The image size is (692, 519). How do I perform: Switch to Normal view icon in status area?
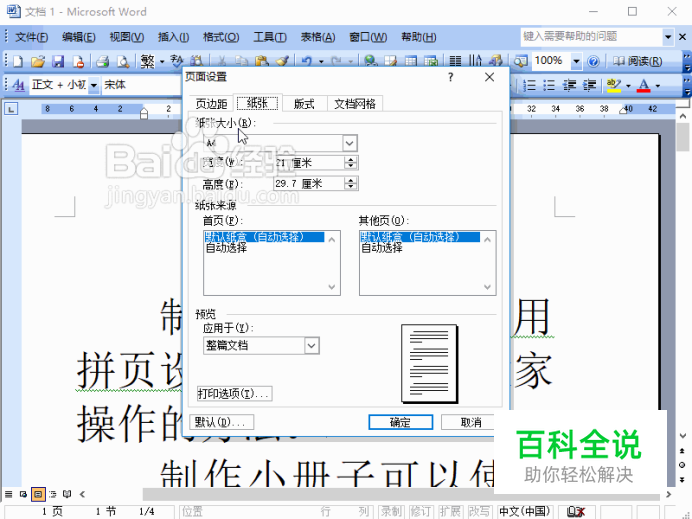(x=9, y=494)
